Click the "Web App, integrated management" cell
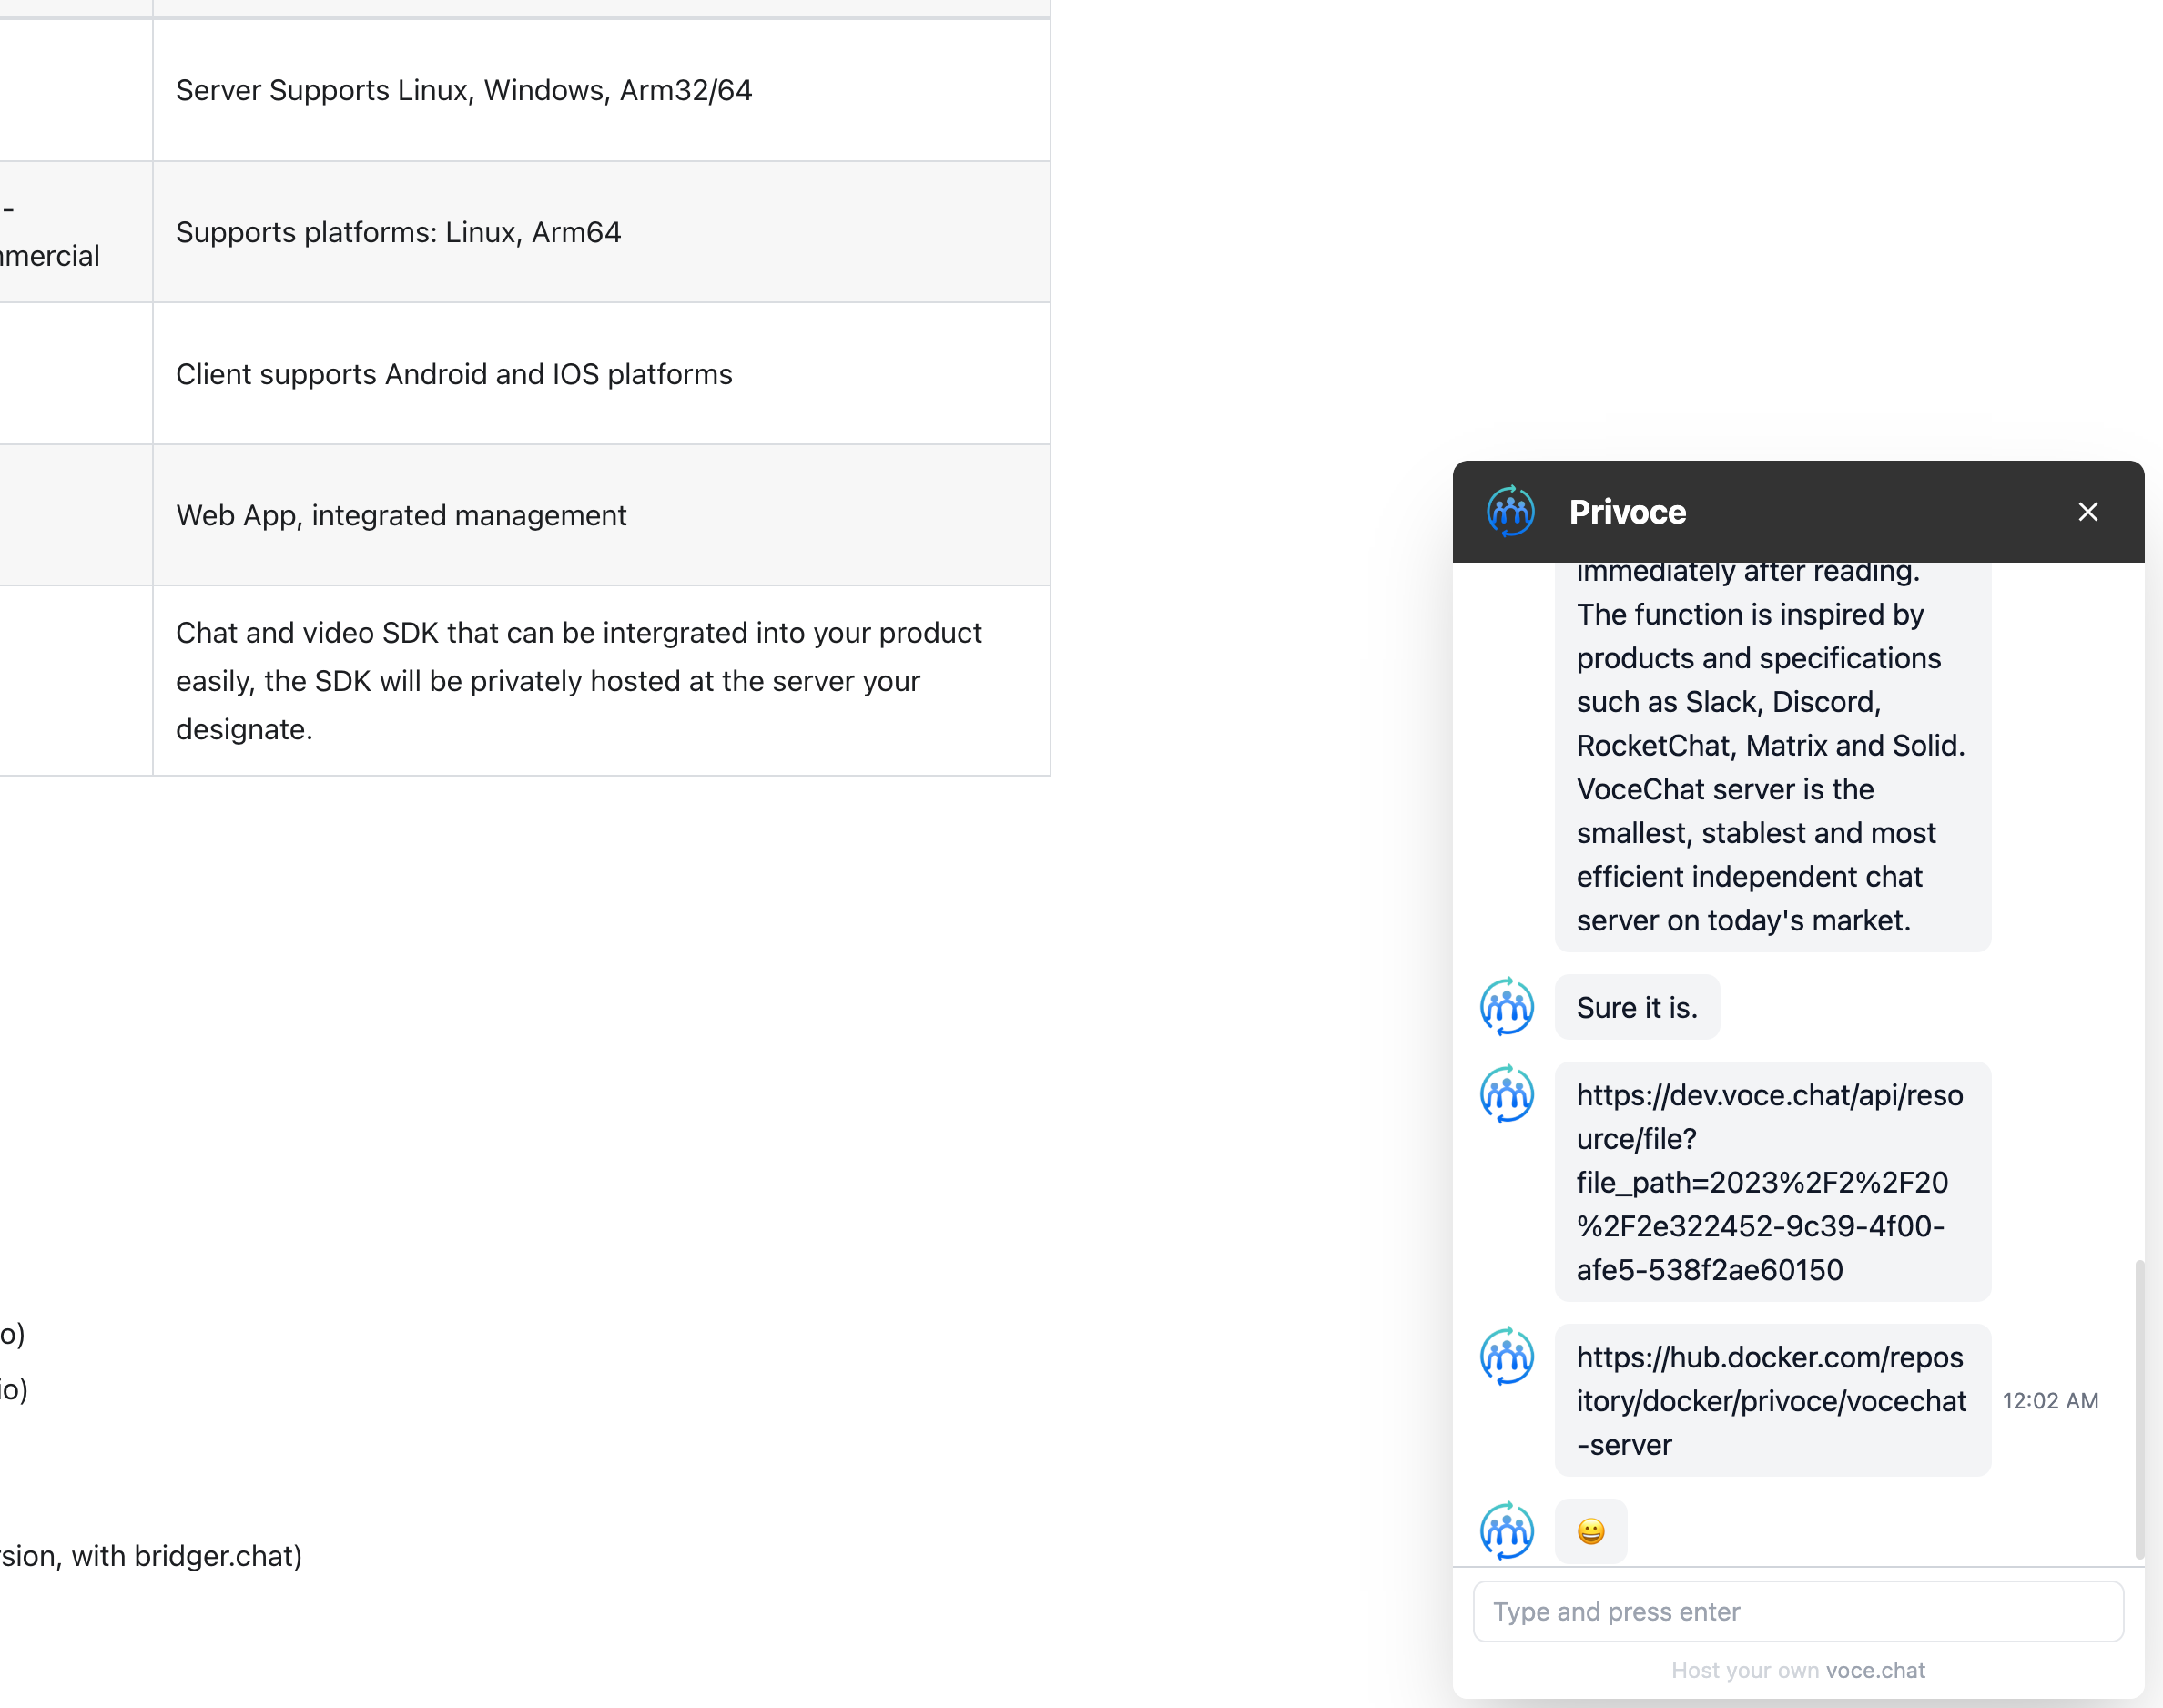 (x=601, y=515)
